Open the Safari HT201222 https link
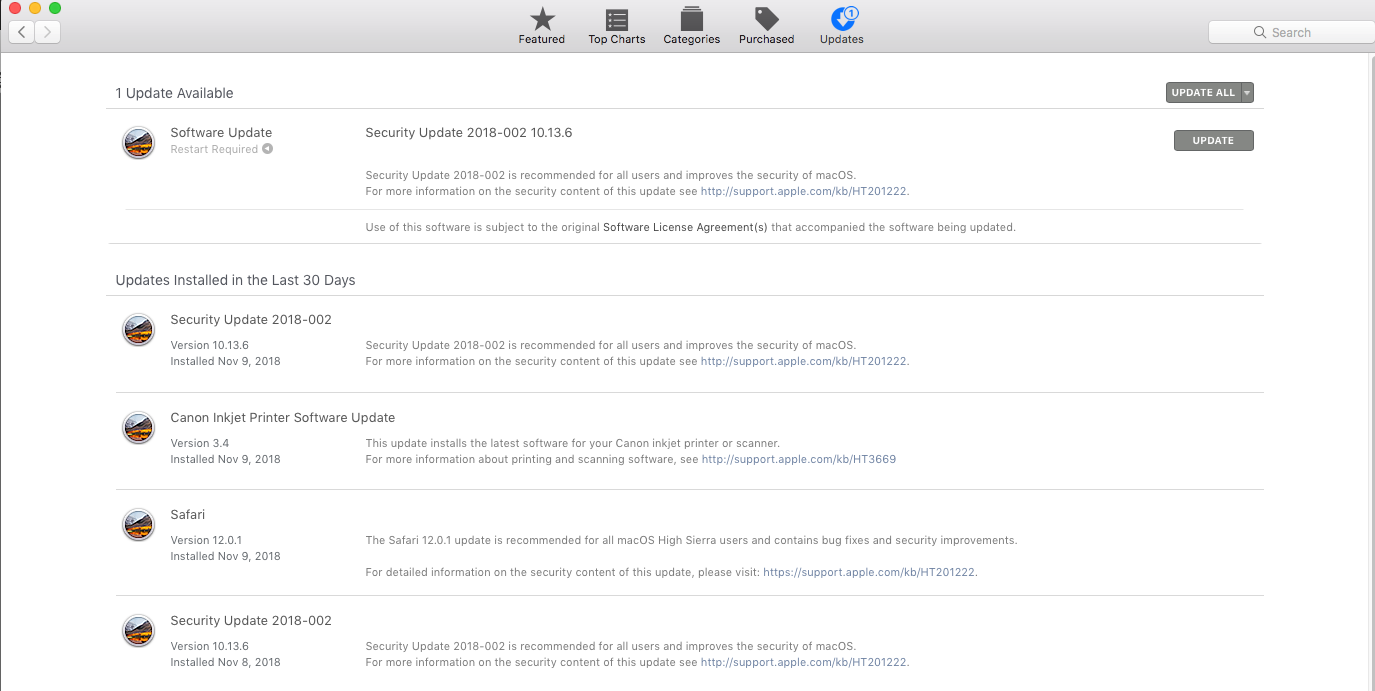Image resolution: width=1375 pixels, height=691 pixels. pyautogui.click(x=869, y=572)
